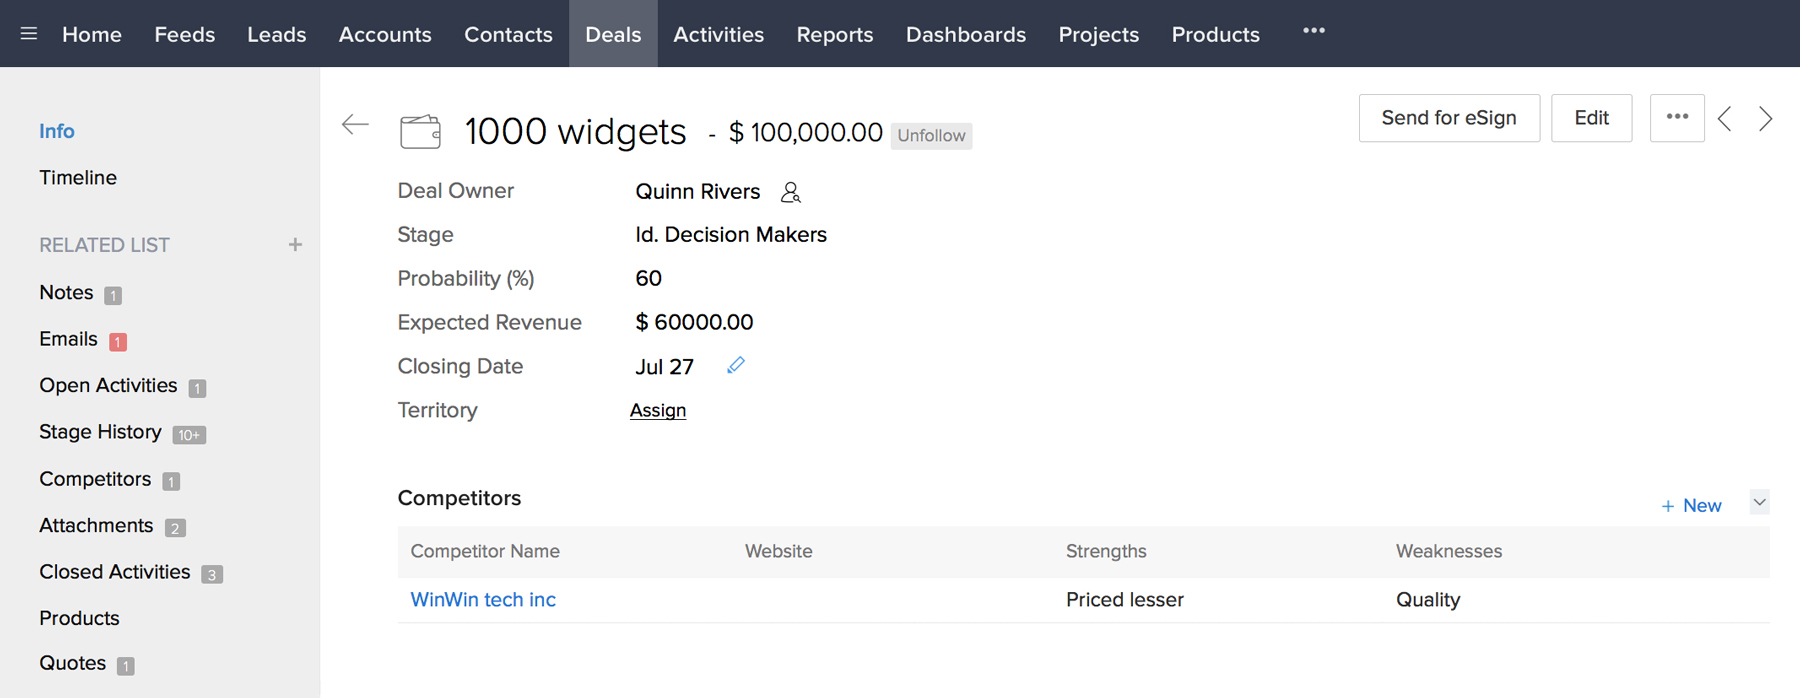The image size is (1800, 698).
Task: Open the WinWin tech inc competitor
Action: [x=483, y=600]
